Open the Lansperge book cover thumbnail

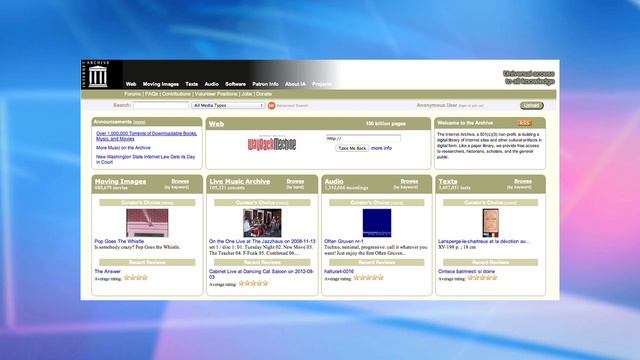tap(490, 223)
